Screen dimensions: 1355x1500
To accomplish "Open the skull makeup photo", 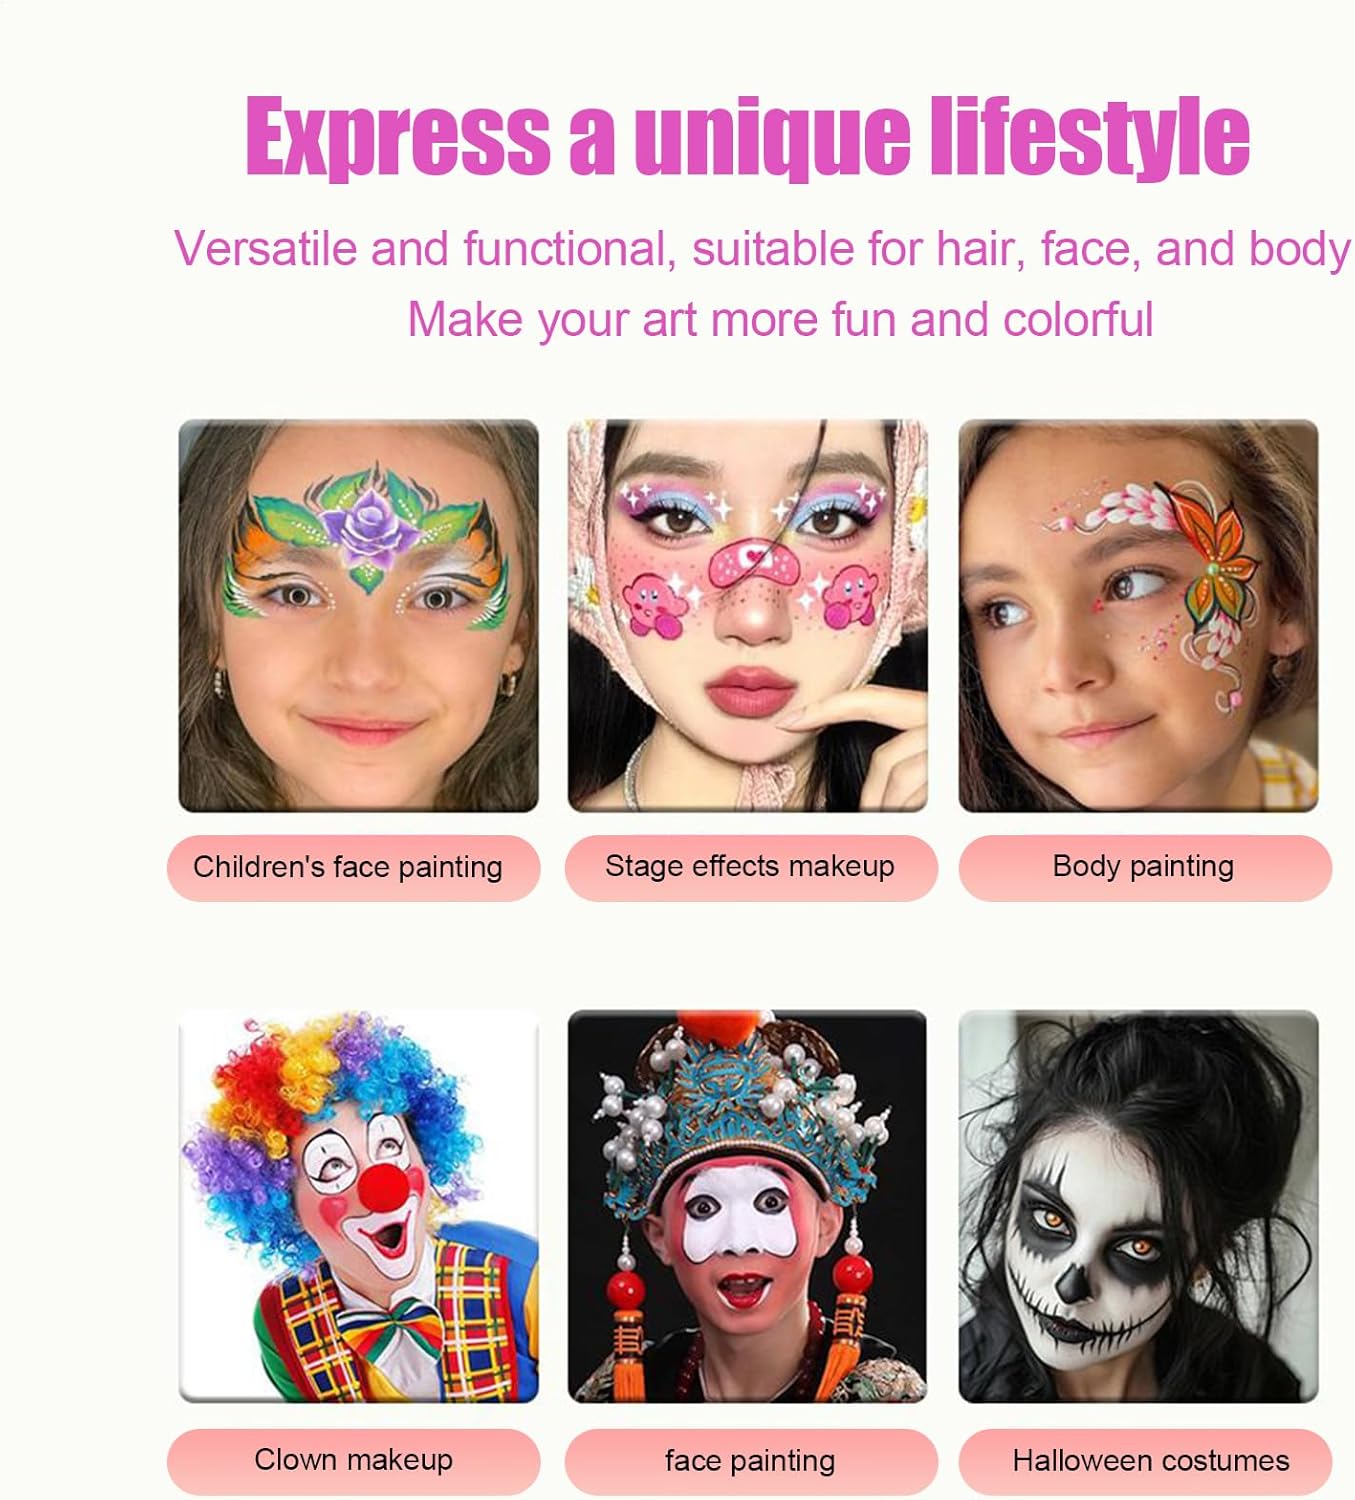I will (1138, 1206).
